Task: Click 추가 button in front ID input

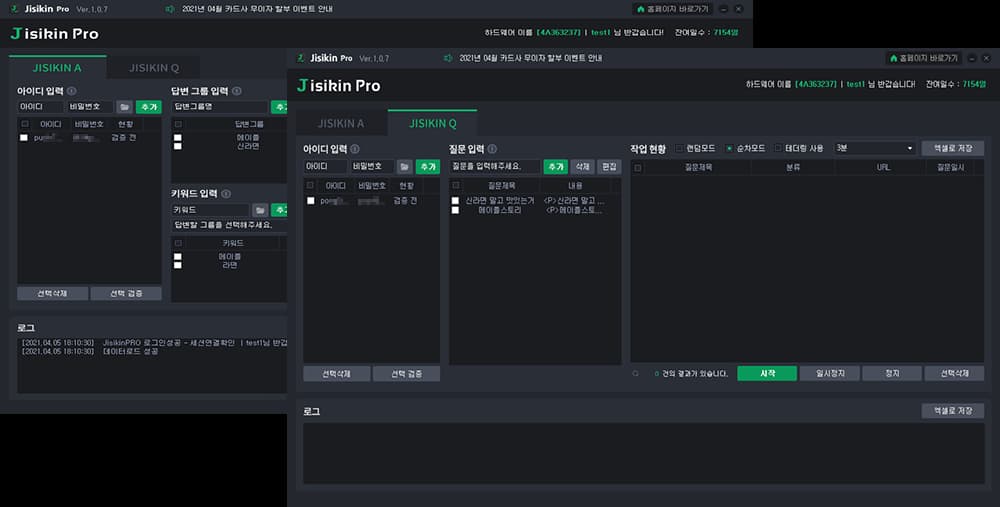Action: click(x=428, y=166)
